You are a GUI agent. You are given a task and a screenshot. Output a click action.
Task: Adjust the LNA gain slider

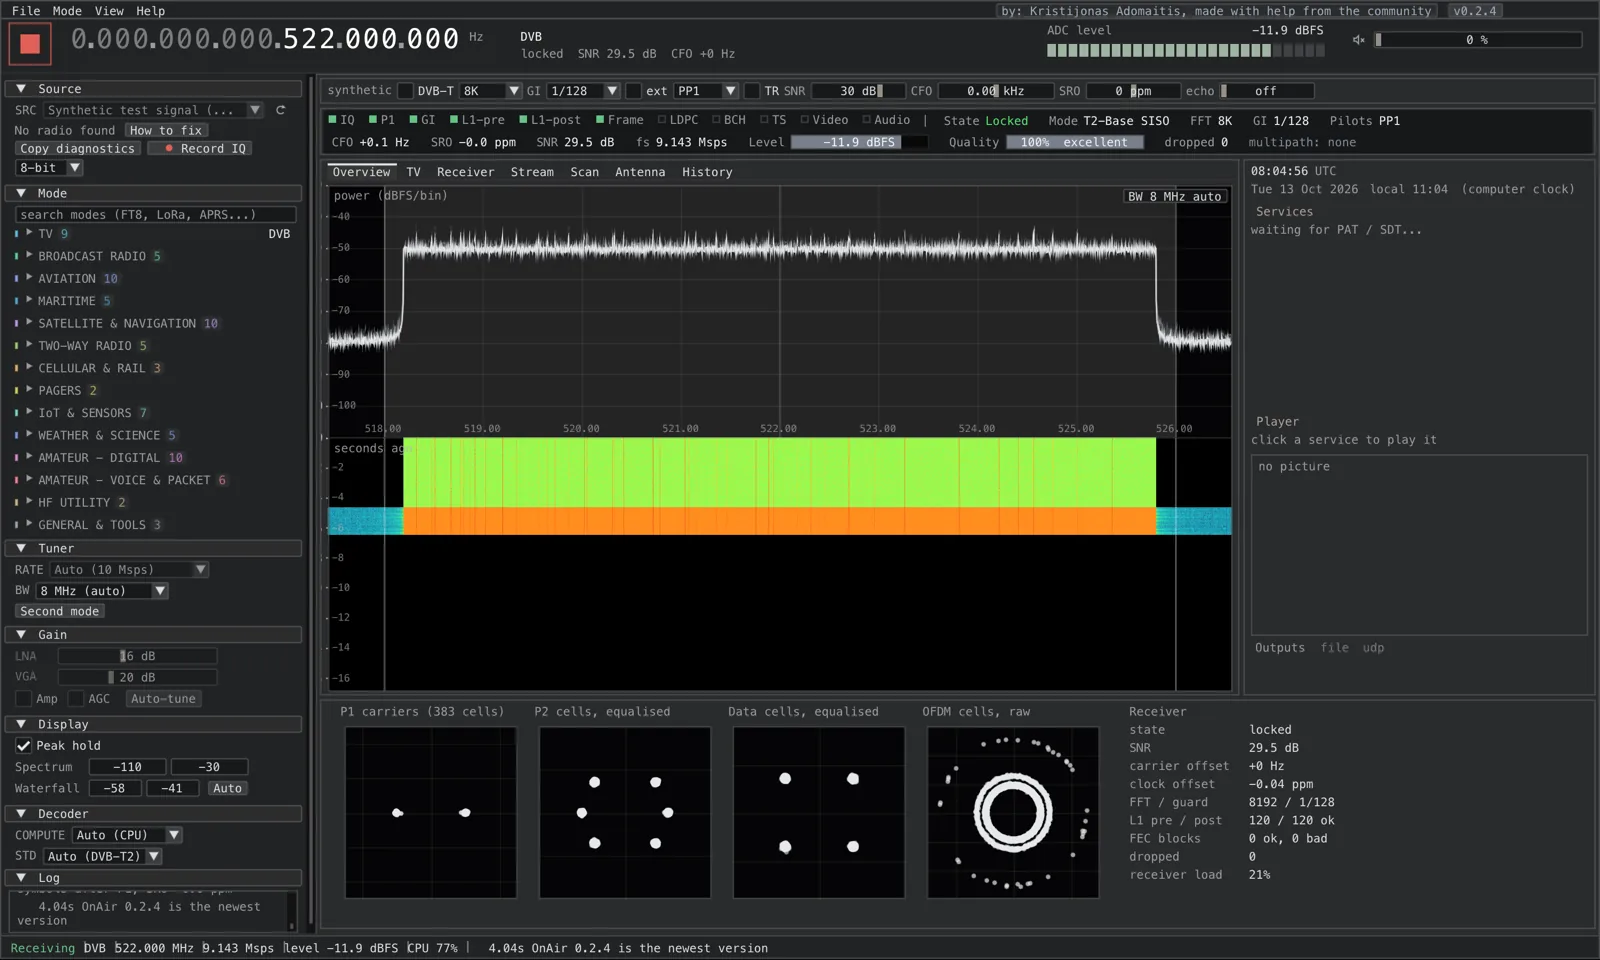pyautogui.click(x=137, y=656)
